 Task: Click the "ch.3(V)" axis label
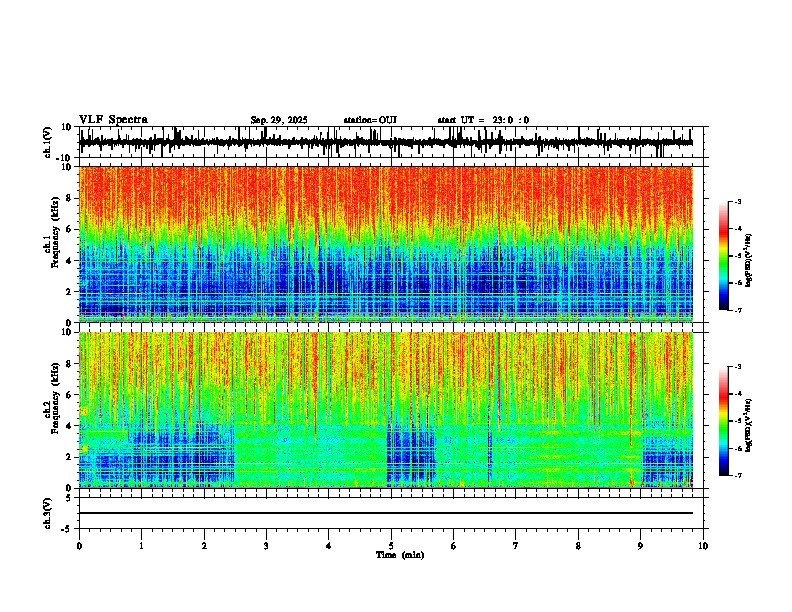[48, 513]
